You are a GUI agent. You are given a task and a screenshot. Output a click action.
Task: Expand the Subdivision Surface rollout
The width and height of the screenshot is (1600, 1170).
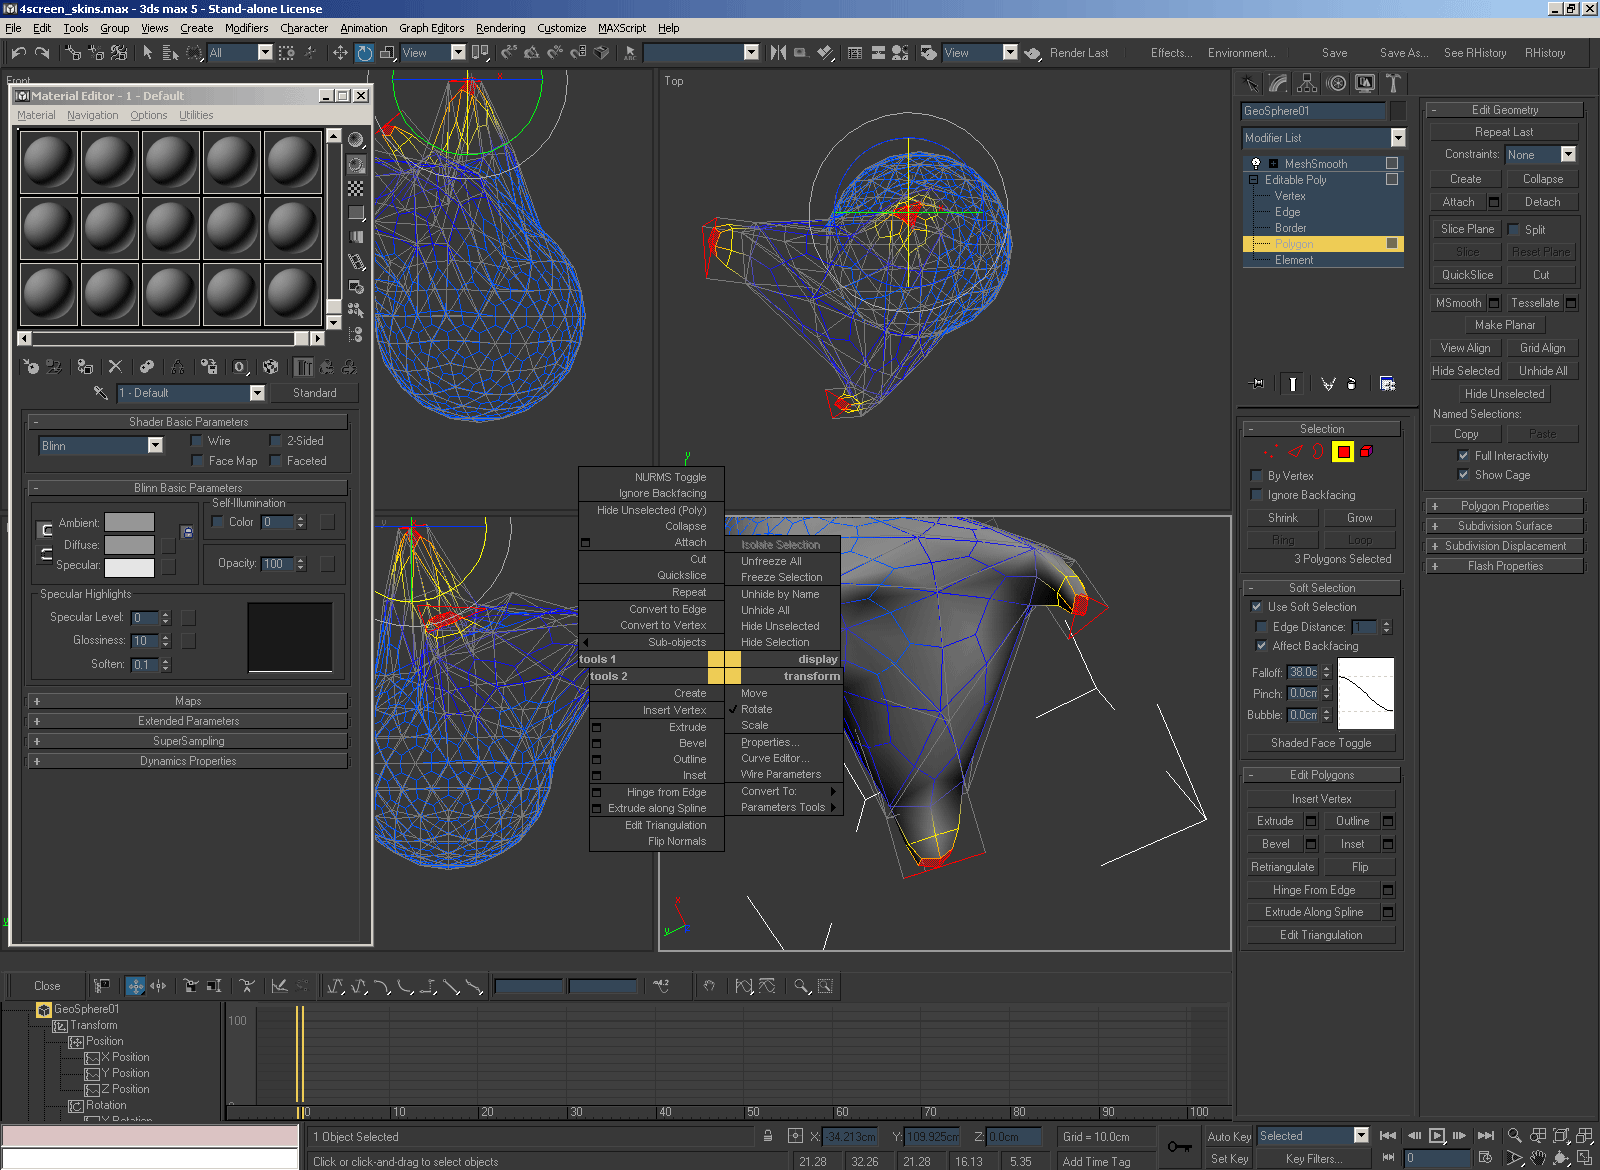[x=1505, y=526]
